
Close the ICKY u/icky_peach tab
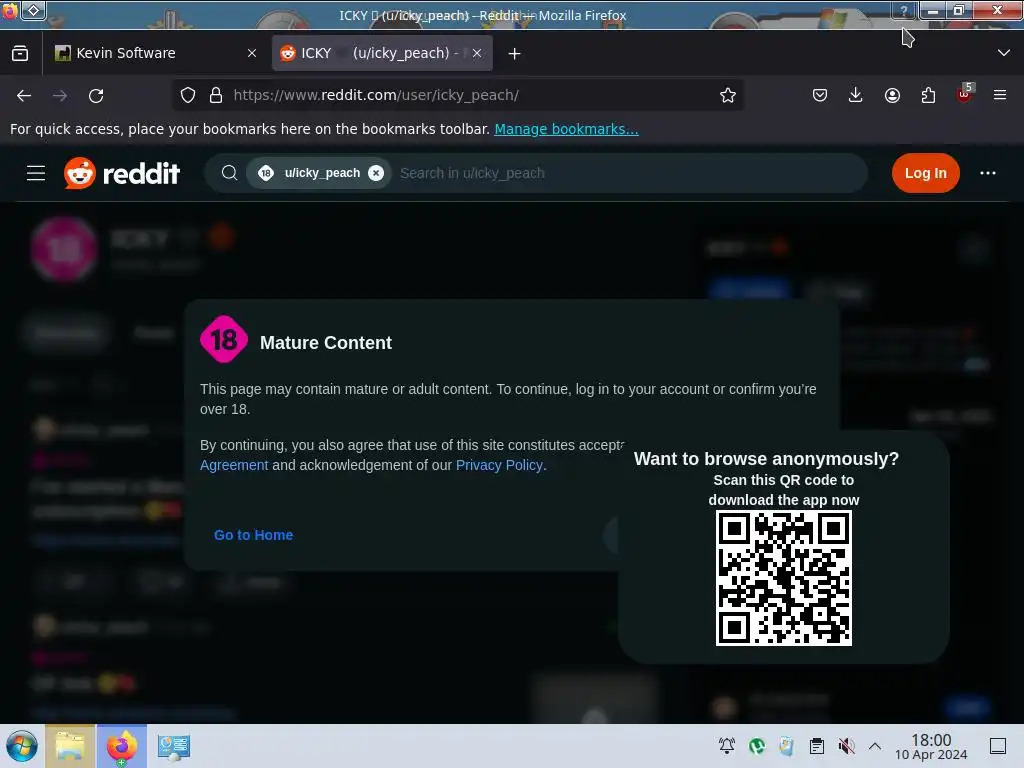click(x=477, y=54)
